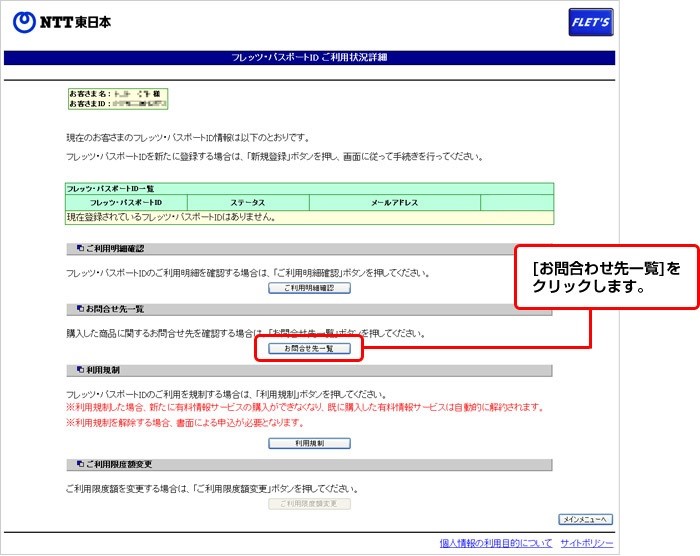Go to メインメニューへ button
The width and height of the screenshot is (700, 556).
click(584, 520)
